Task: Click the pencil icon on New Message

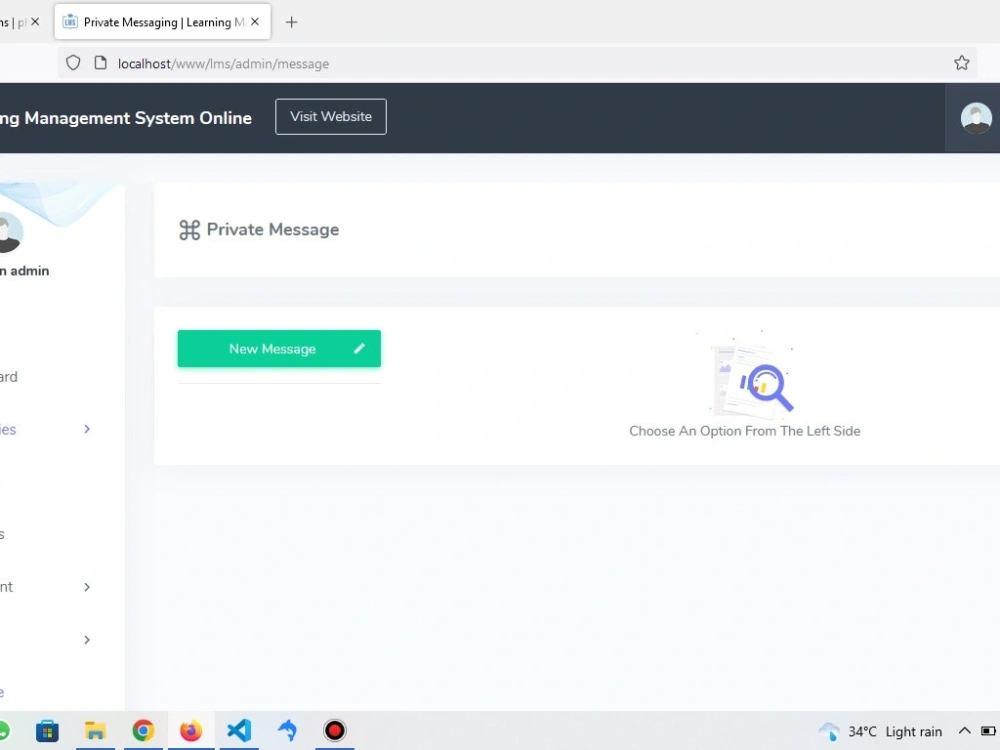Action: coord(359,348)
